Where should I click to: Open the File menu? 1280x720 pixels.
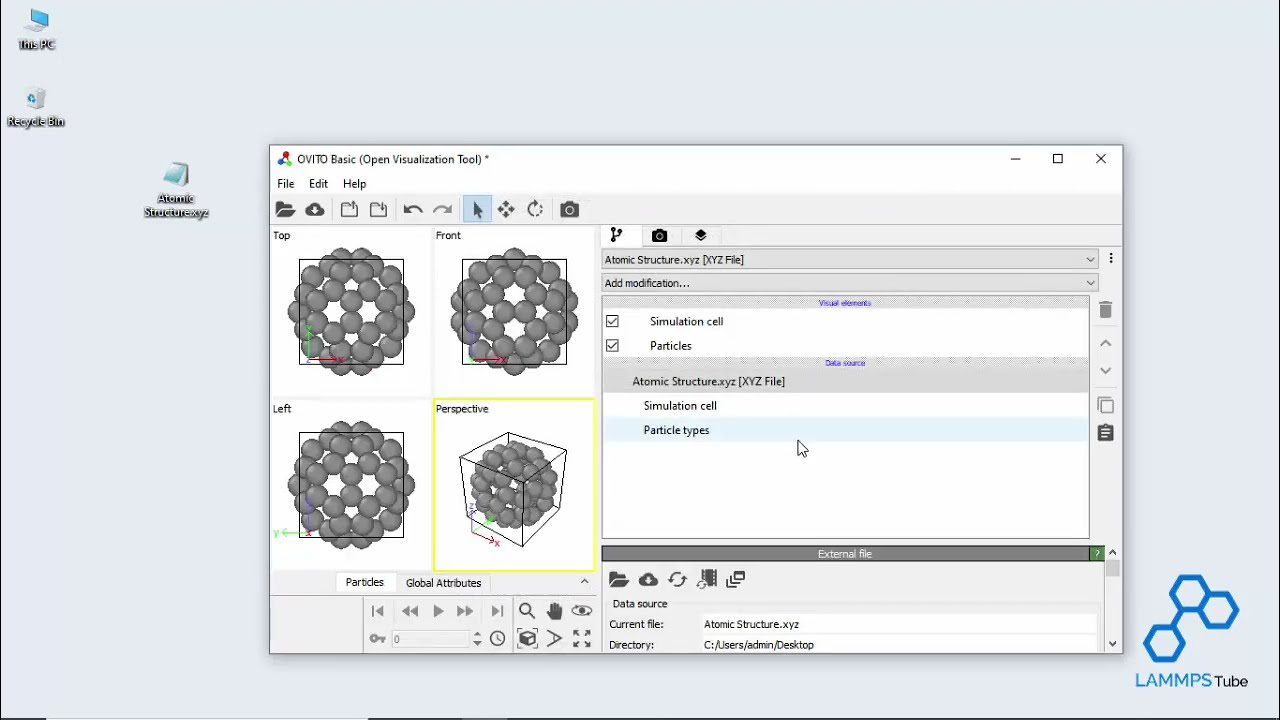[286, 184]
